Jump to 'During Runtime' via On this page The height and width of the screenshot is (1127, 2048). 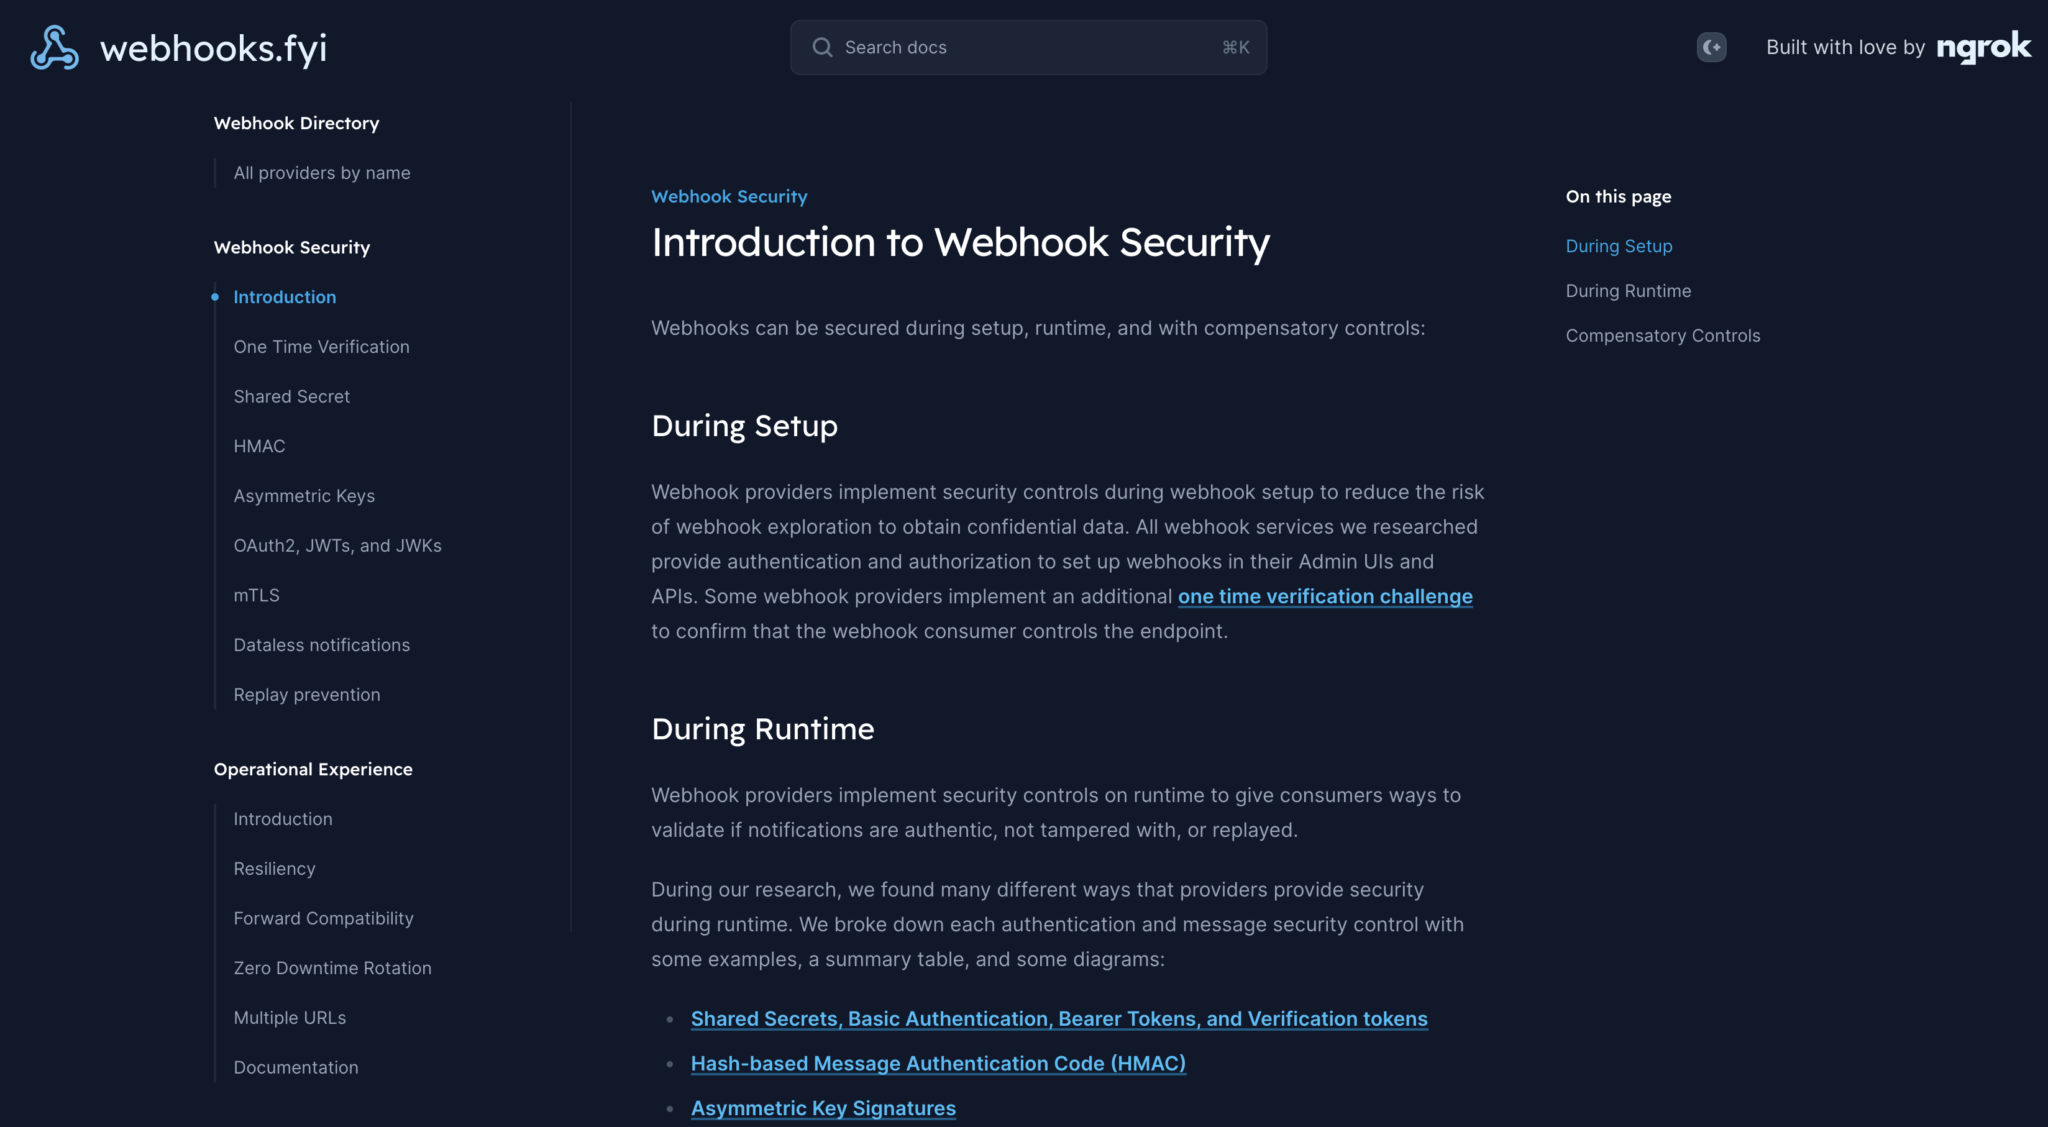pyautogui.click(x=1628, y=290)
